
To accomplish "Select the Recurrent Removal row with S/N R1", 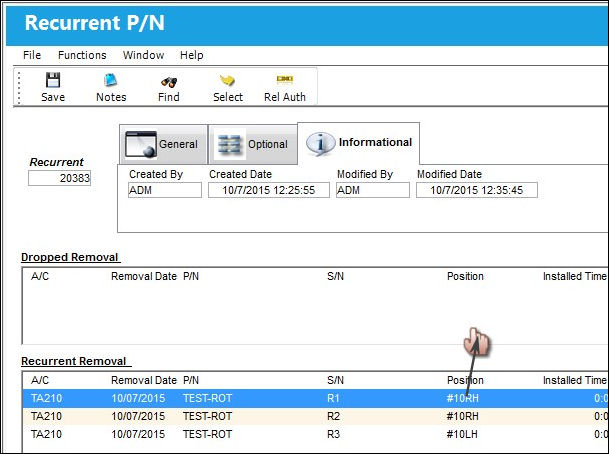I will [315, 398].
